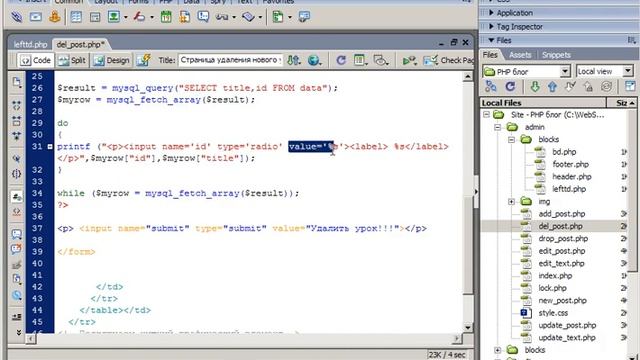Click the Images insert icon
Viewport: 640px width, 360px height.
(113, 17)
